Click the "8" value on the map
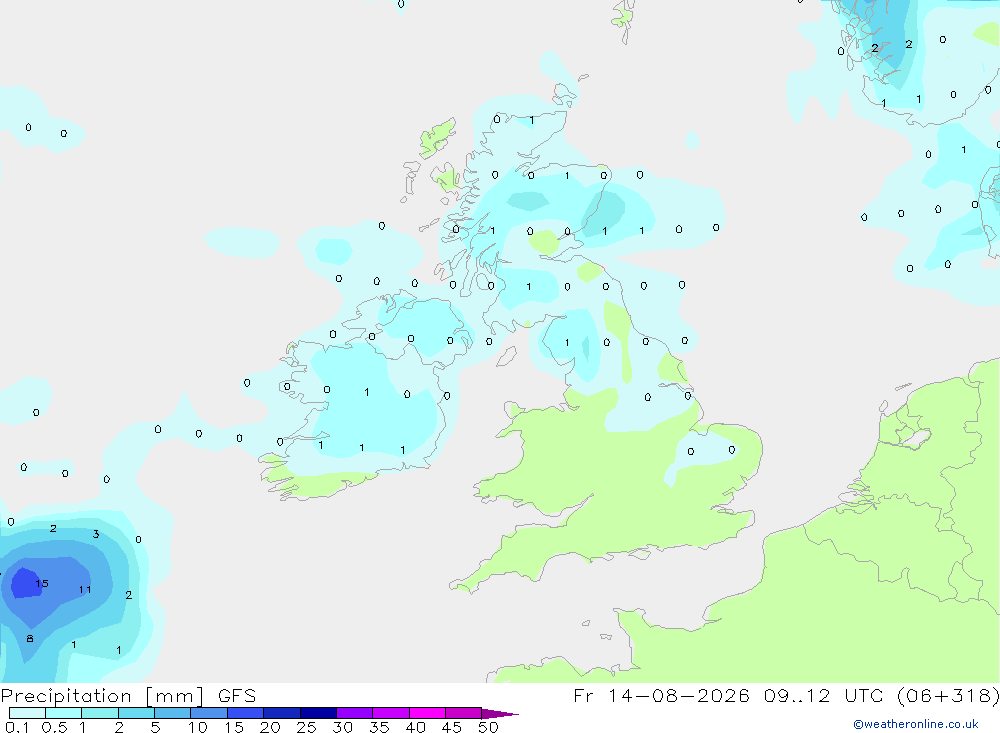 (x=29, y=639)
